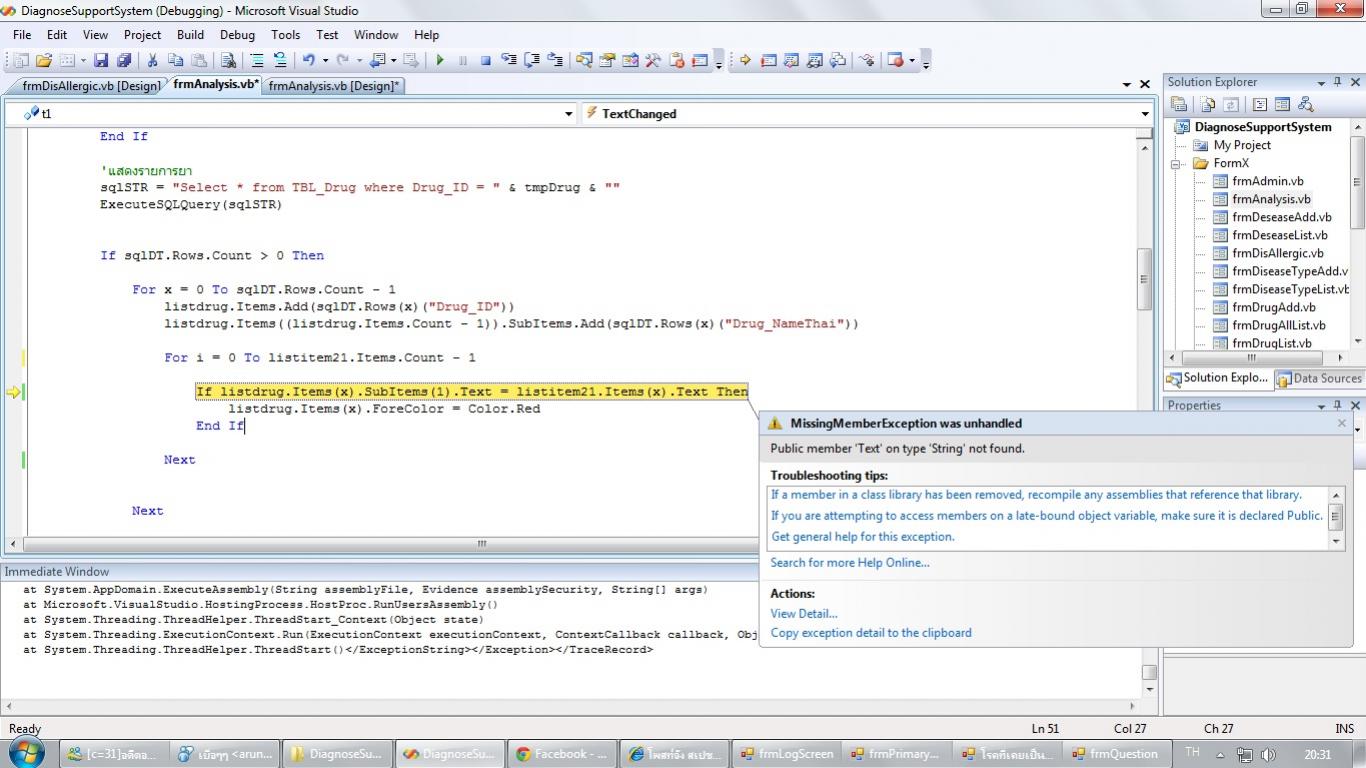Click the View Designer icon in Solution Explorer

click(x=1282, y=104)
